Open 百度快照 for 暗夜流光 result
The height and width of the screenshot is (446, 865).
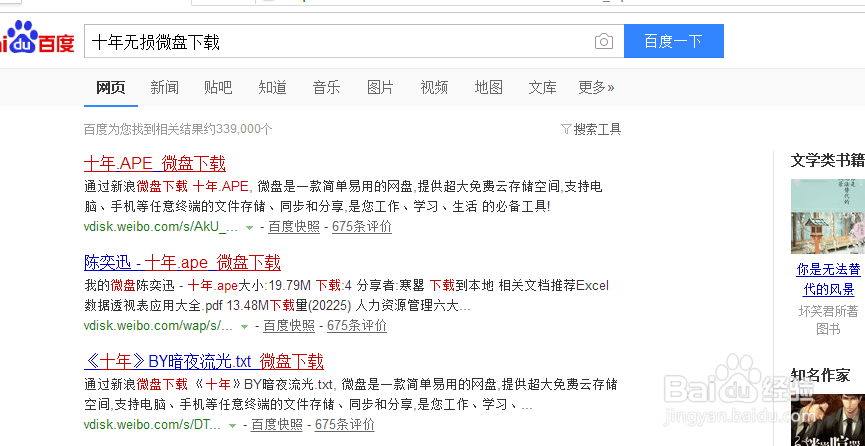(277, 424)
